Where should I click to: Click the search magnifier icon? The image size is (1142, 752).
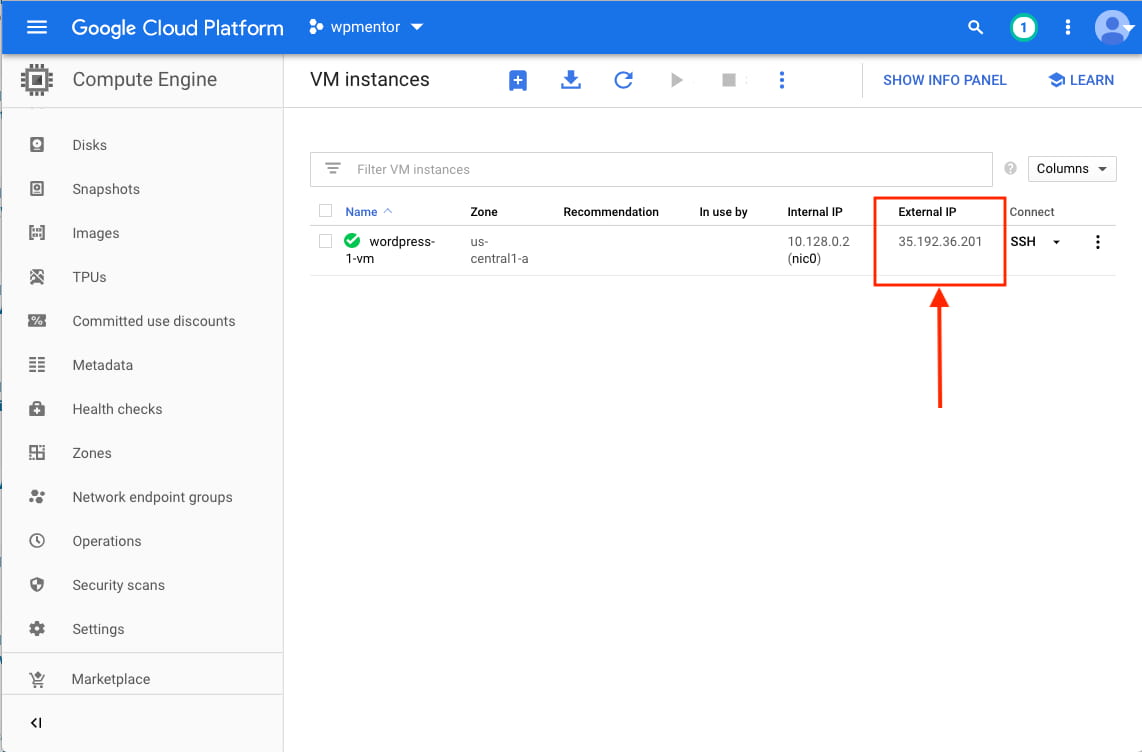click(x=975, y=28)
